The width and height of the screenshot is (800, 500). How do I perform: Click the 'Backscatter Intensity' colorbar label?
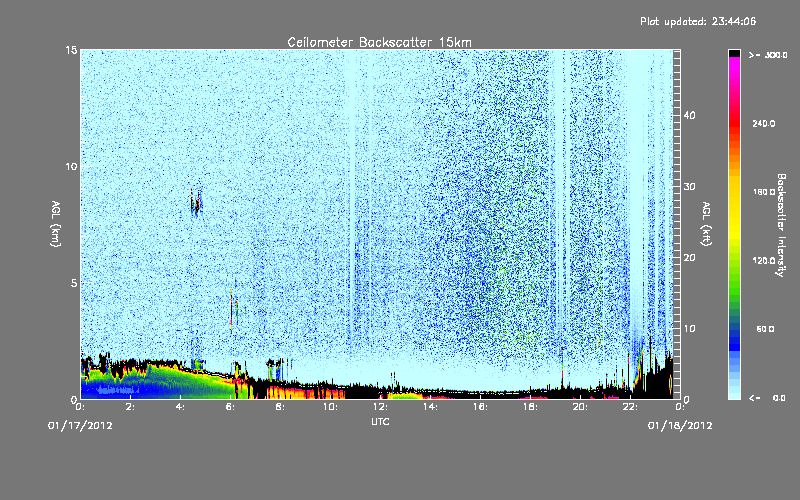tap(780, 225)
